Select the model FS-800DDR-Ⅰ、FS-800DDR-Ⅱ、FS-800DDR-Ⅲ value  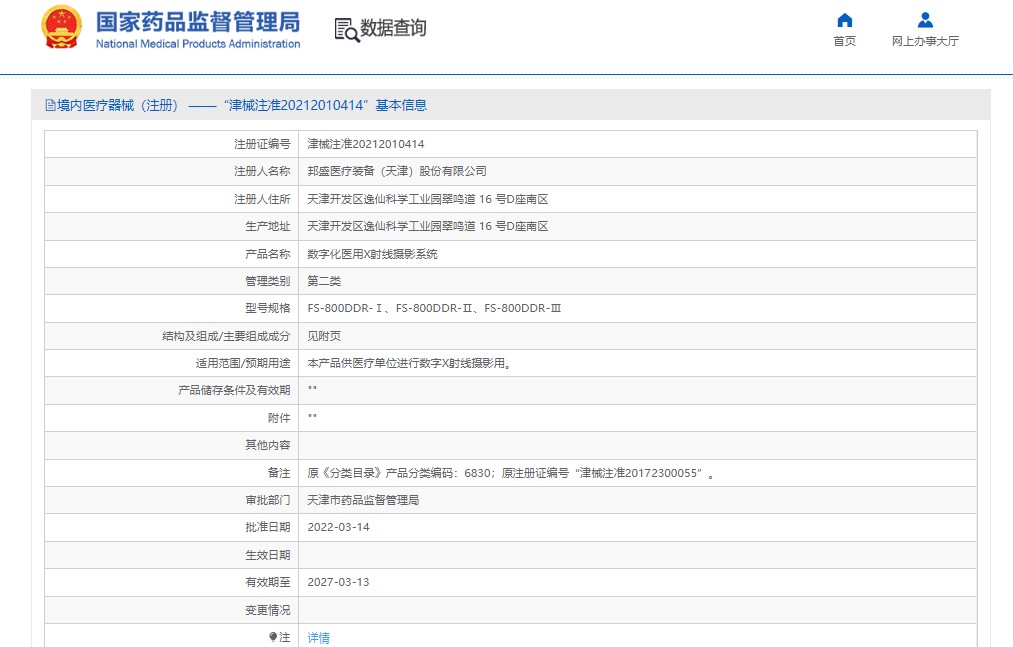[434, 308]
